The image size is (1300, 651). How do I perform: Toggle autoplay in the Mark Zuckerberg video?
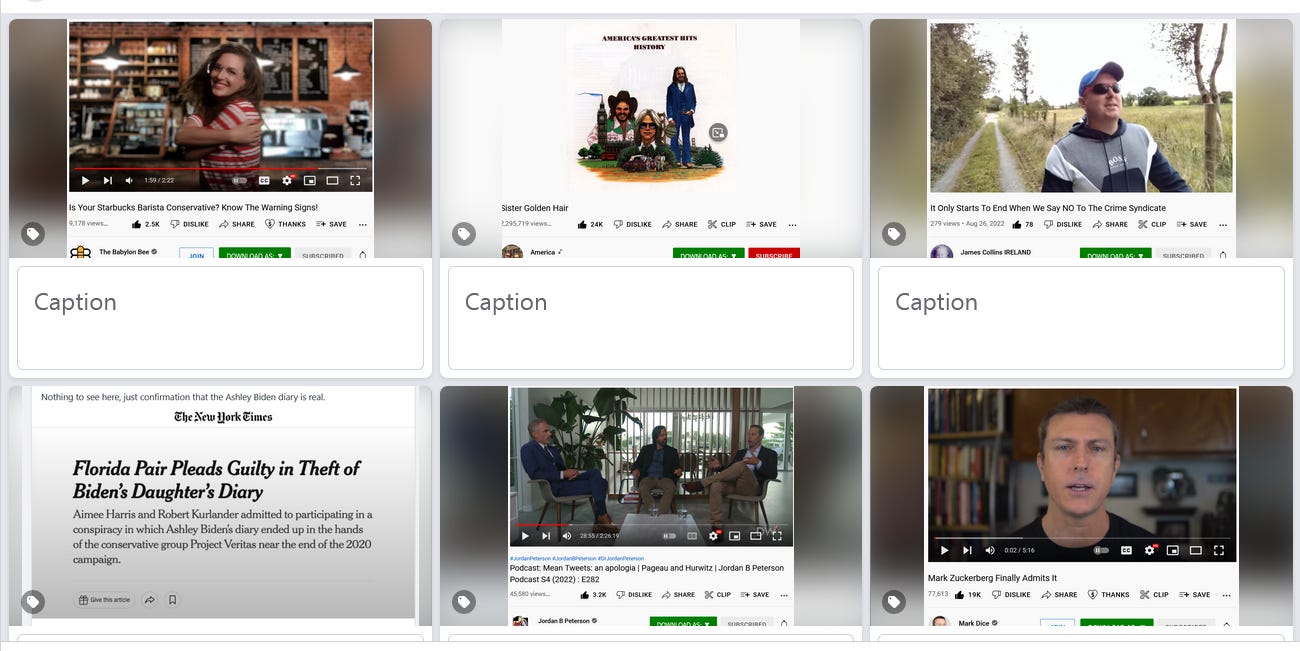[1101, 550]
